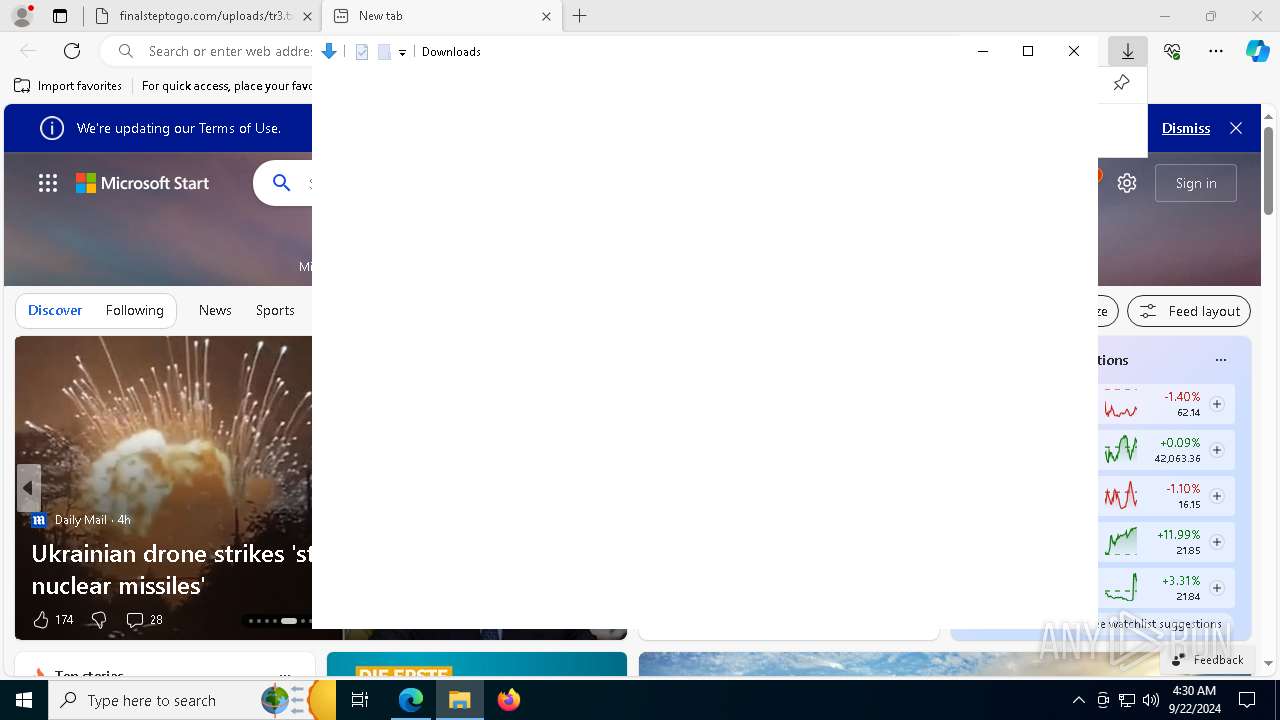Image resolution: width=1280 pixels, height=720 pixels.
Task: Open the News category
Action: (x=215, y=311)
